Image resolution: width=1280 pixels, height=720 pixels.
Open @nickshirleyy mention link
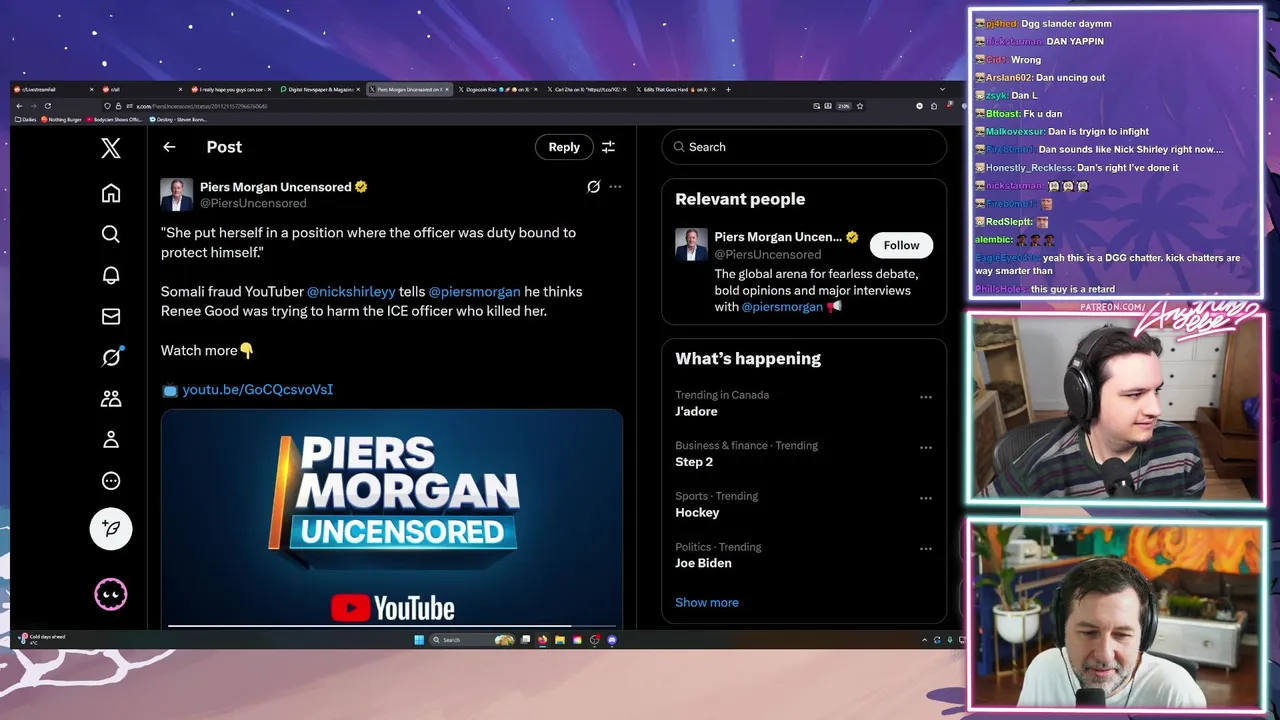pos(351,292)
